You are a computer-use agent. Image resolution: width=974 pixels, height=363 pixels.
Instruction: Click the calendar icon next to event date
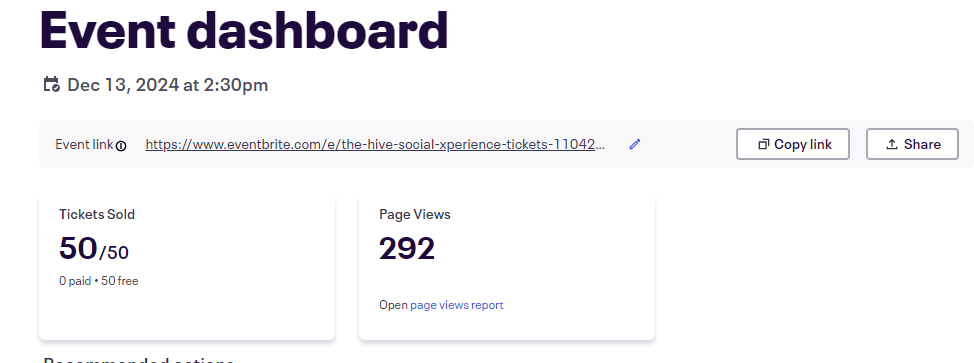tap(51, 85)
